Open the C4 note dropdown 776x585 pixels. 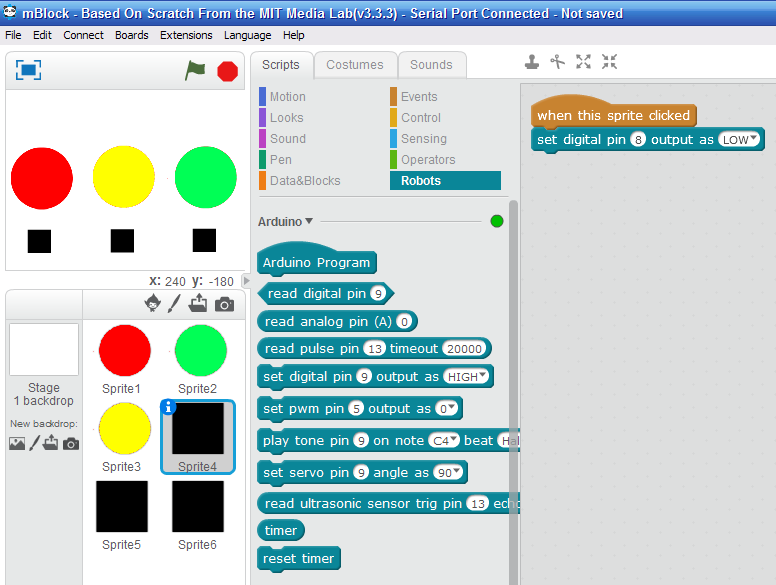pos(444,440)
